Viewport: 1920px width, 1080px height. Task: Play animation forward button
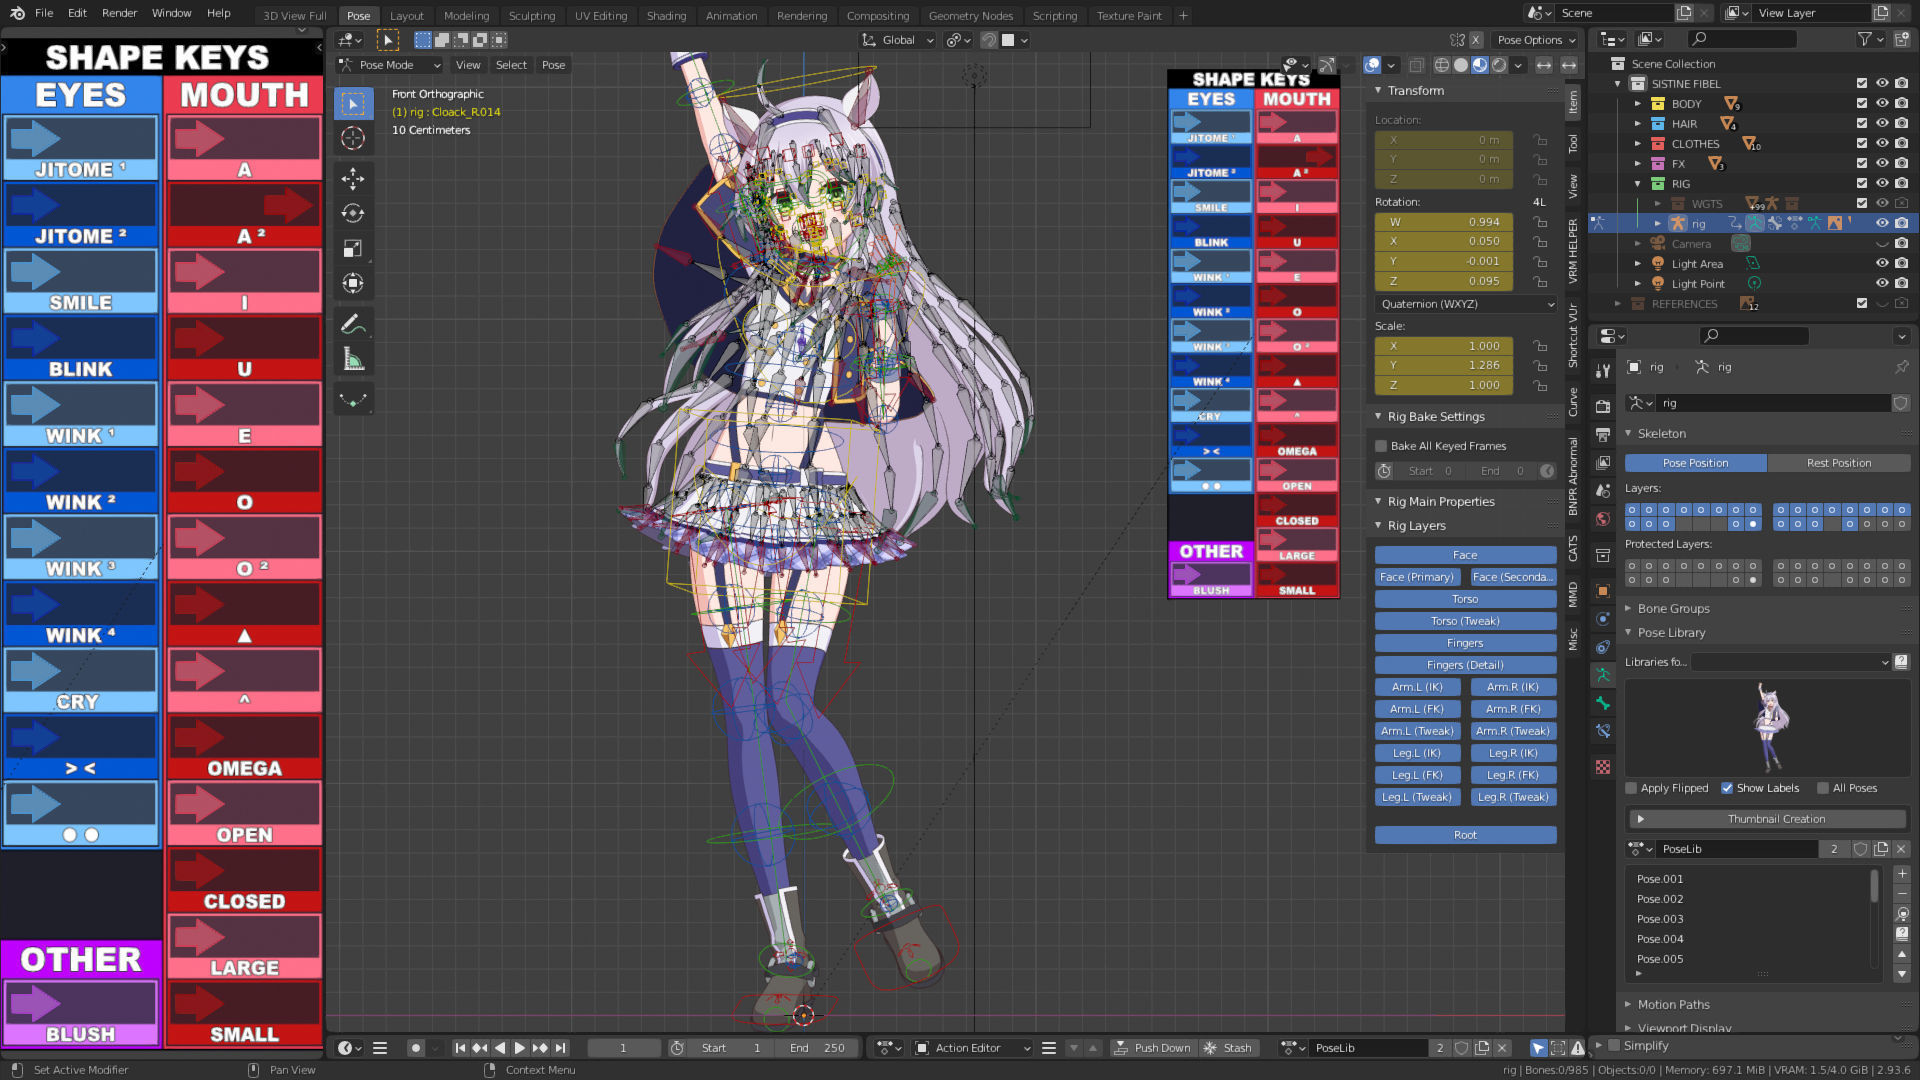coord(520,1048)
